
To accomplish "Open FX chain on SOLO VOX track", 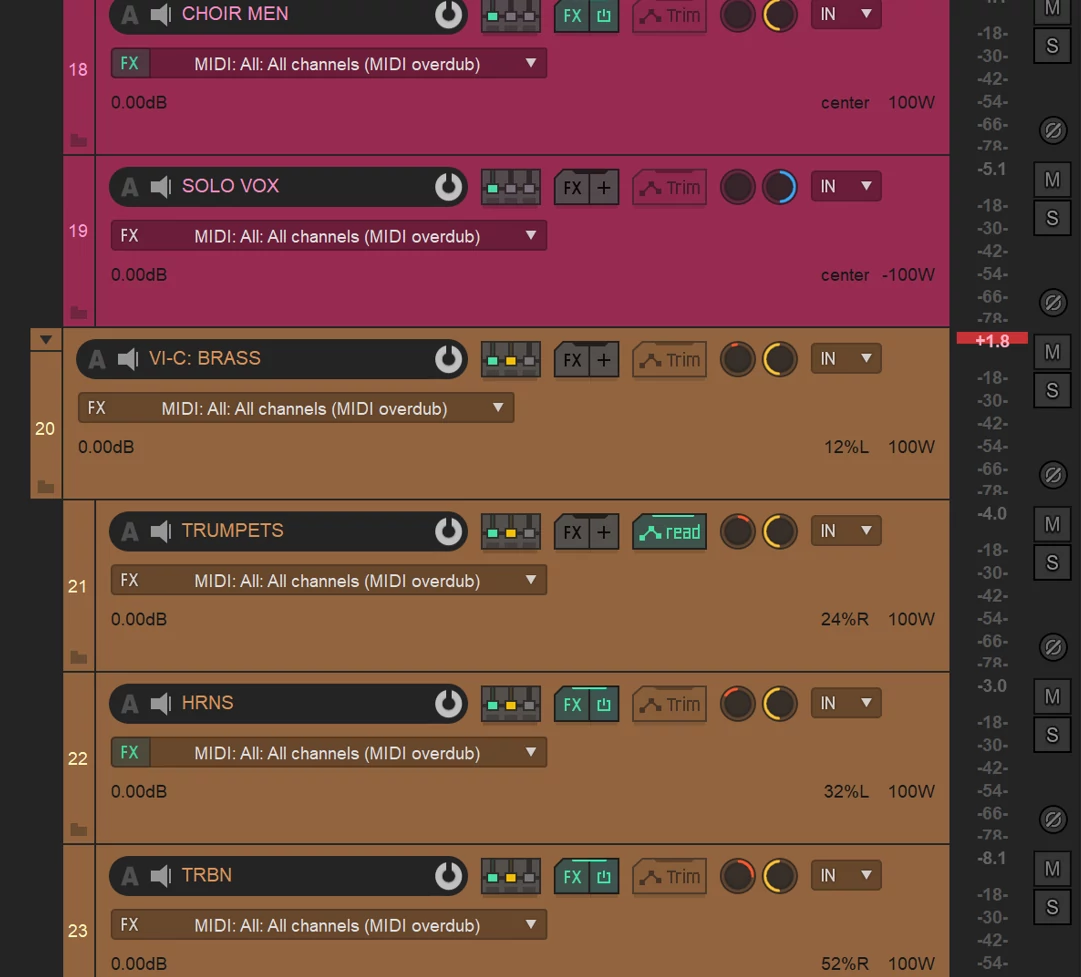I will pyautogui.click(x=572, y=188).
